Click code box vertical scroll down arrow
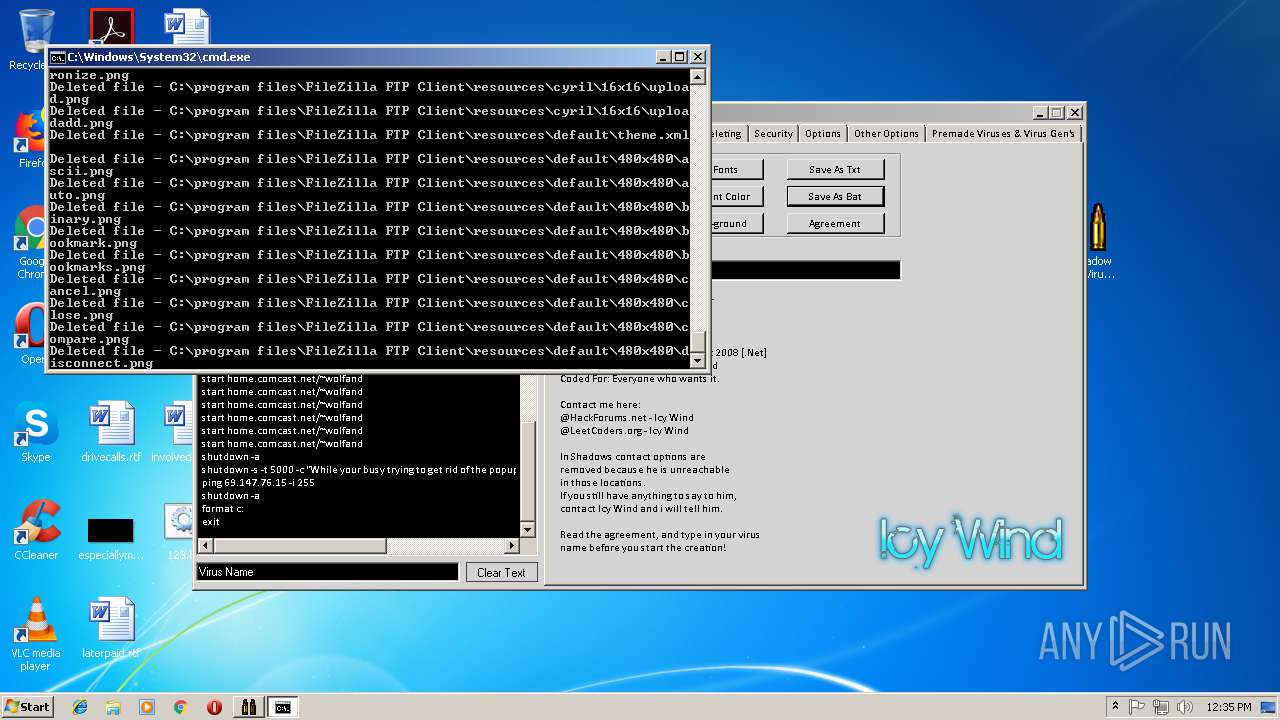The height and width of the screenshot is (720, 1280). [x=528, y=529]
